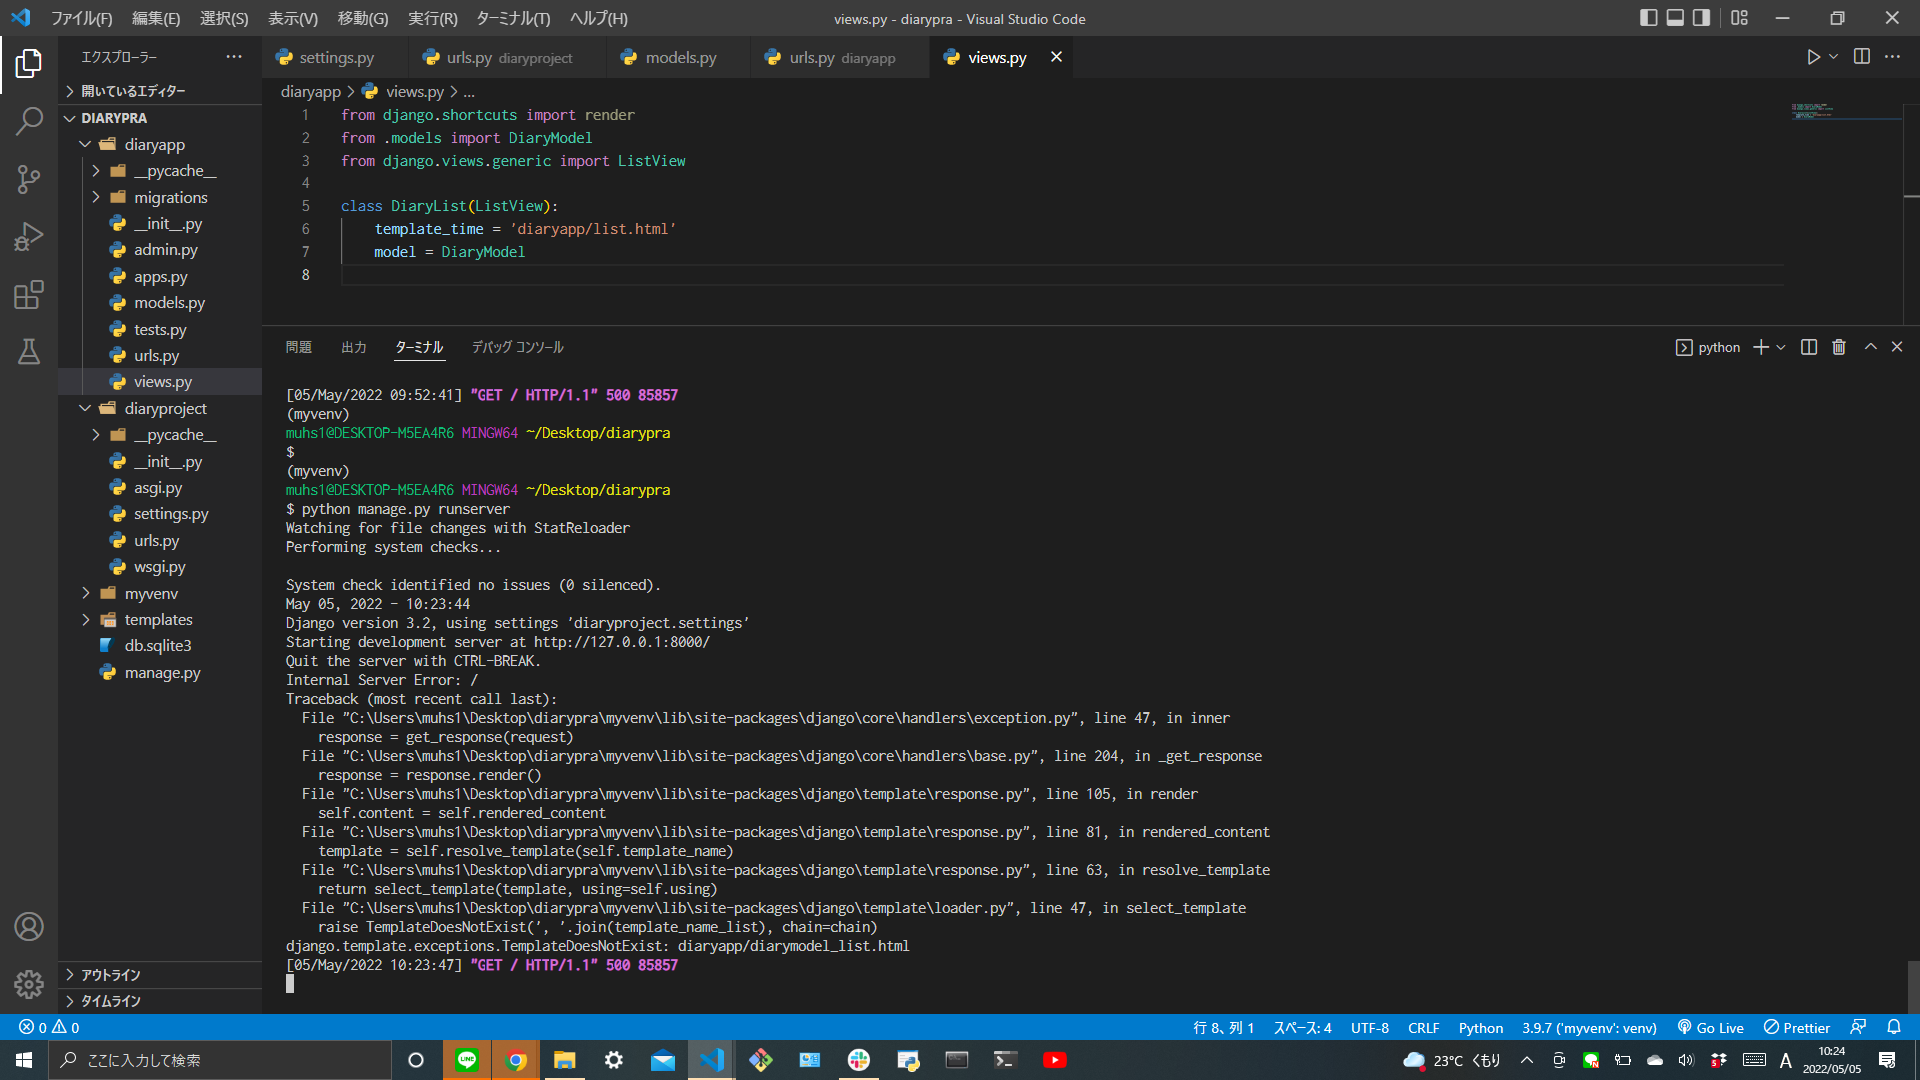This screenshot has height=1080, width=1920.
Task: Customize layout icon in title bar
Action: [1740, 18]
